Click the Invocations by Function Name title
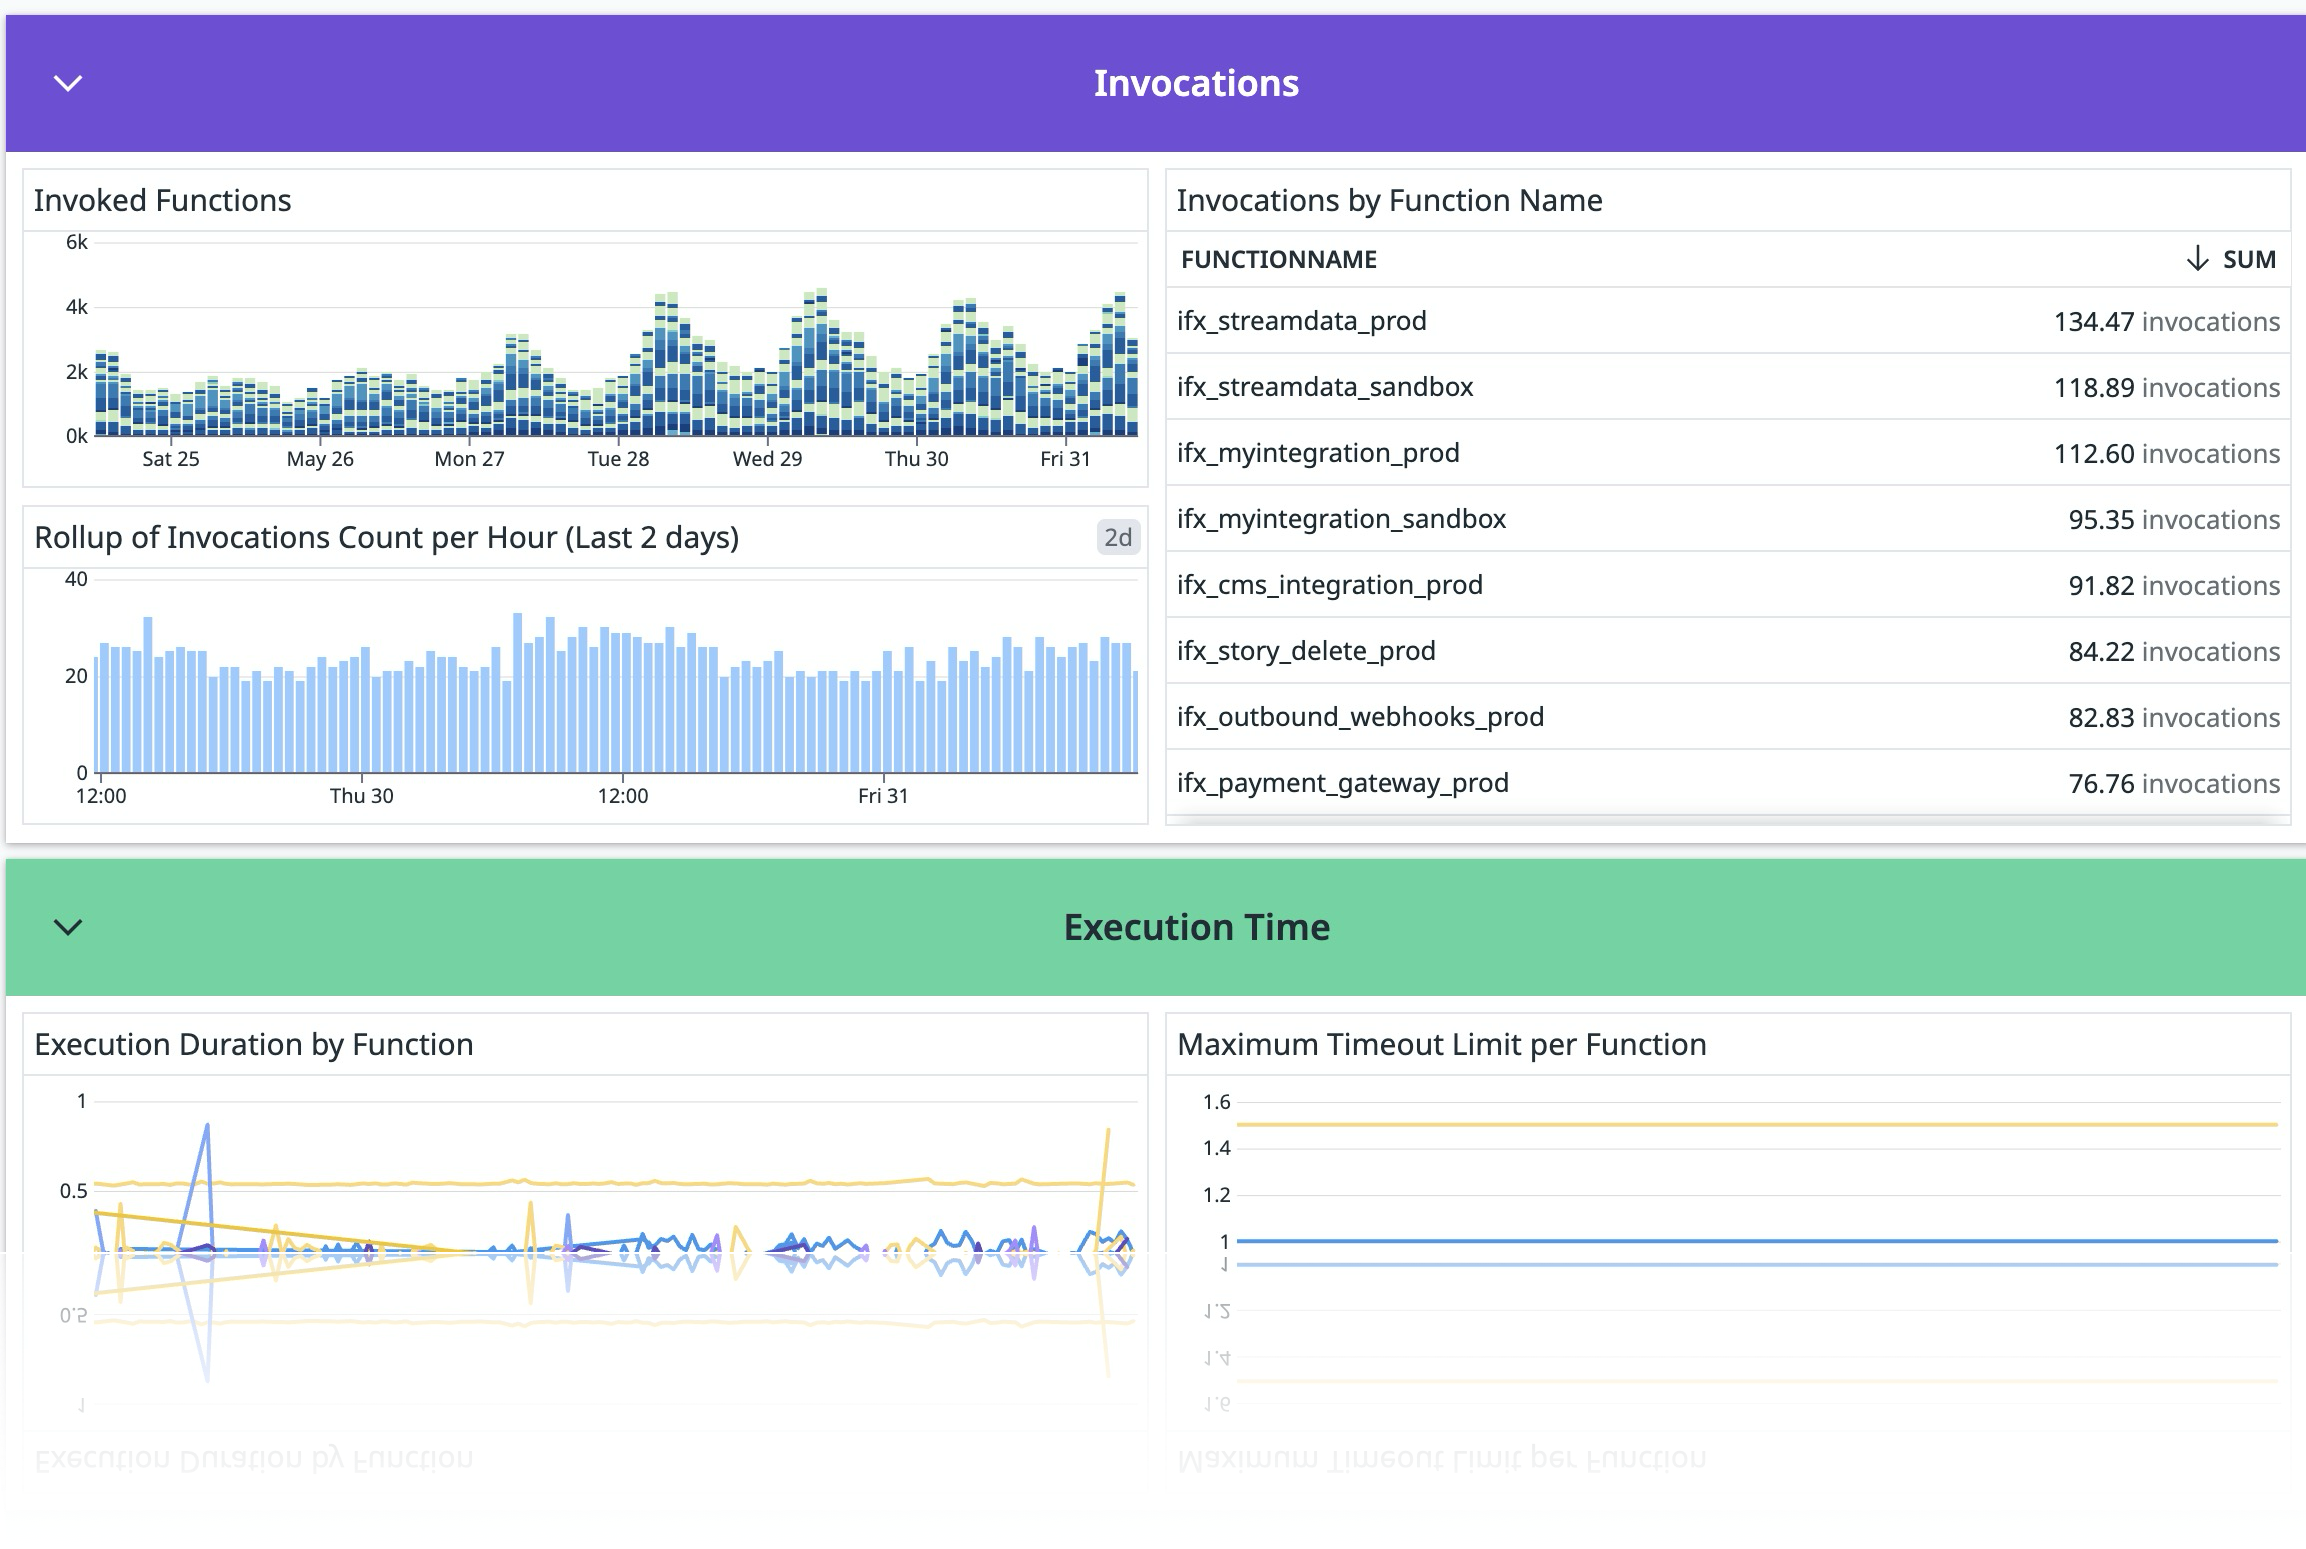This screenshot has height=1549, width=2306. coord(1389,200)
